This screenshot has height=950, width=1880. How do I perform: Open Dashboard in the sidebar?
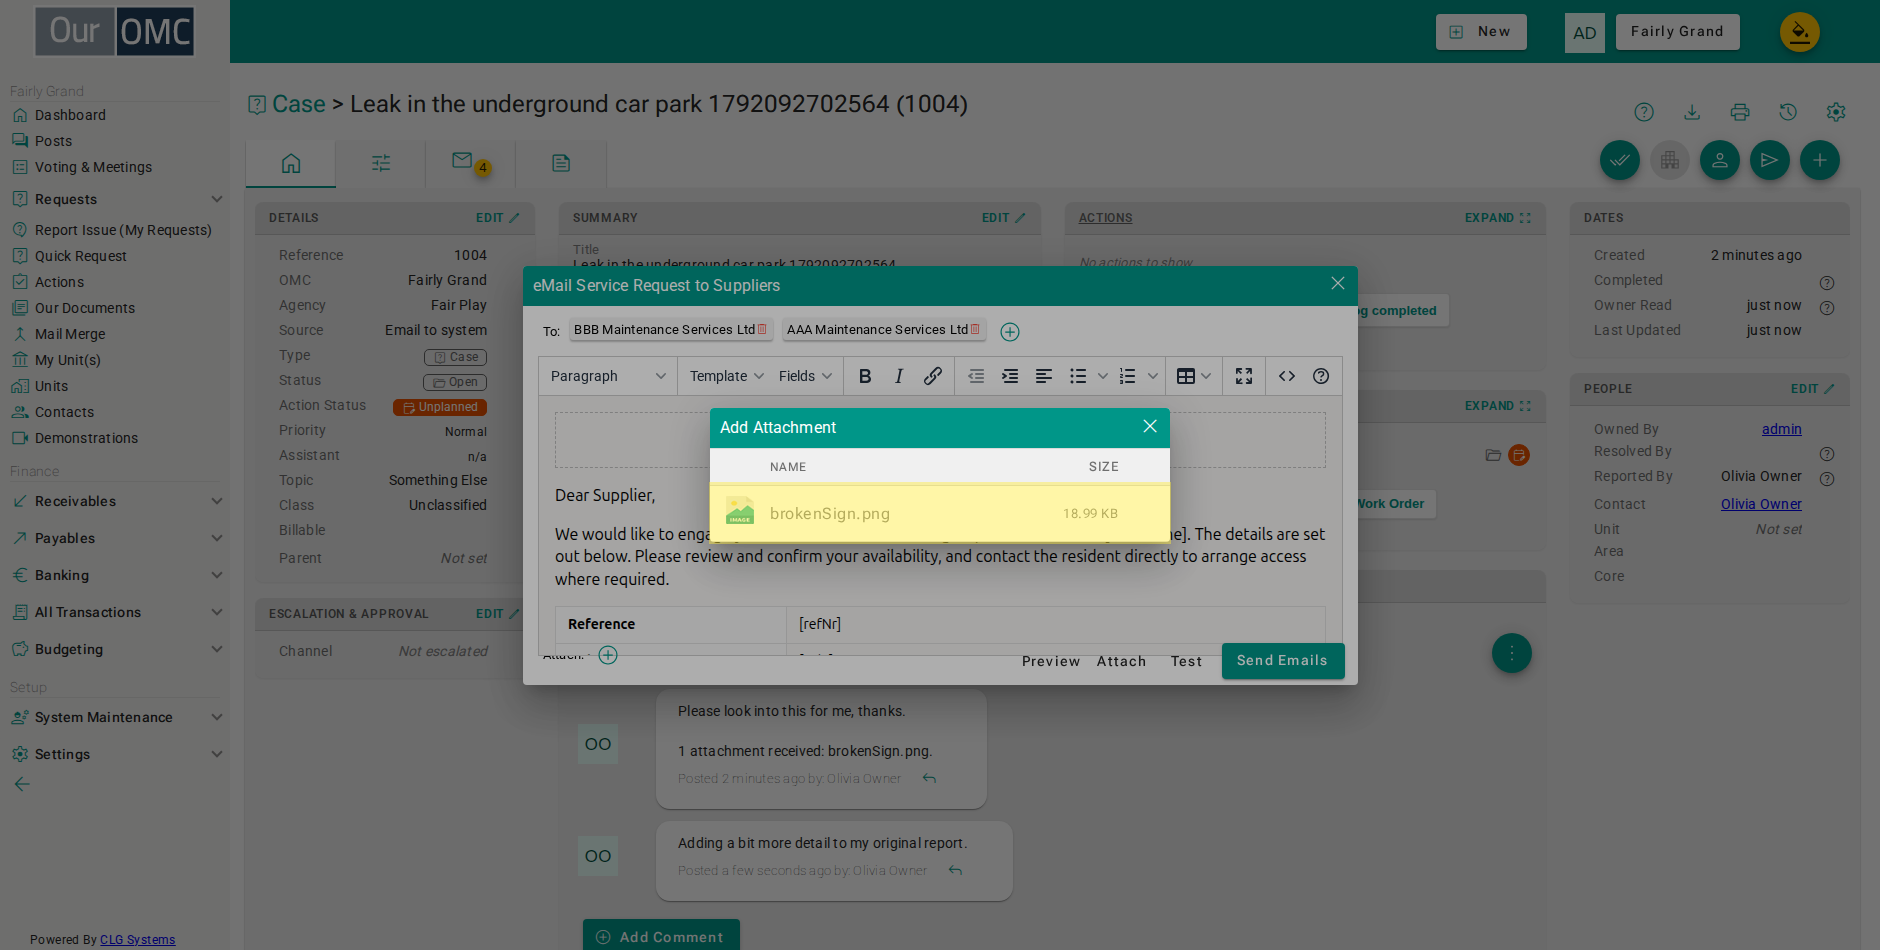(x=70, y=115)
